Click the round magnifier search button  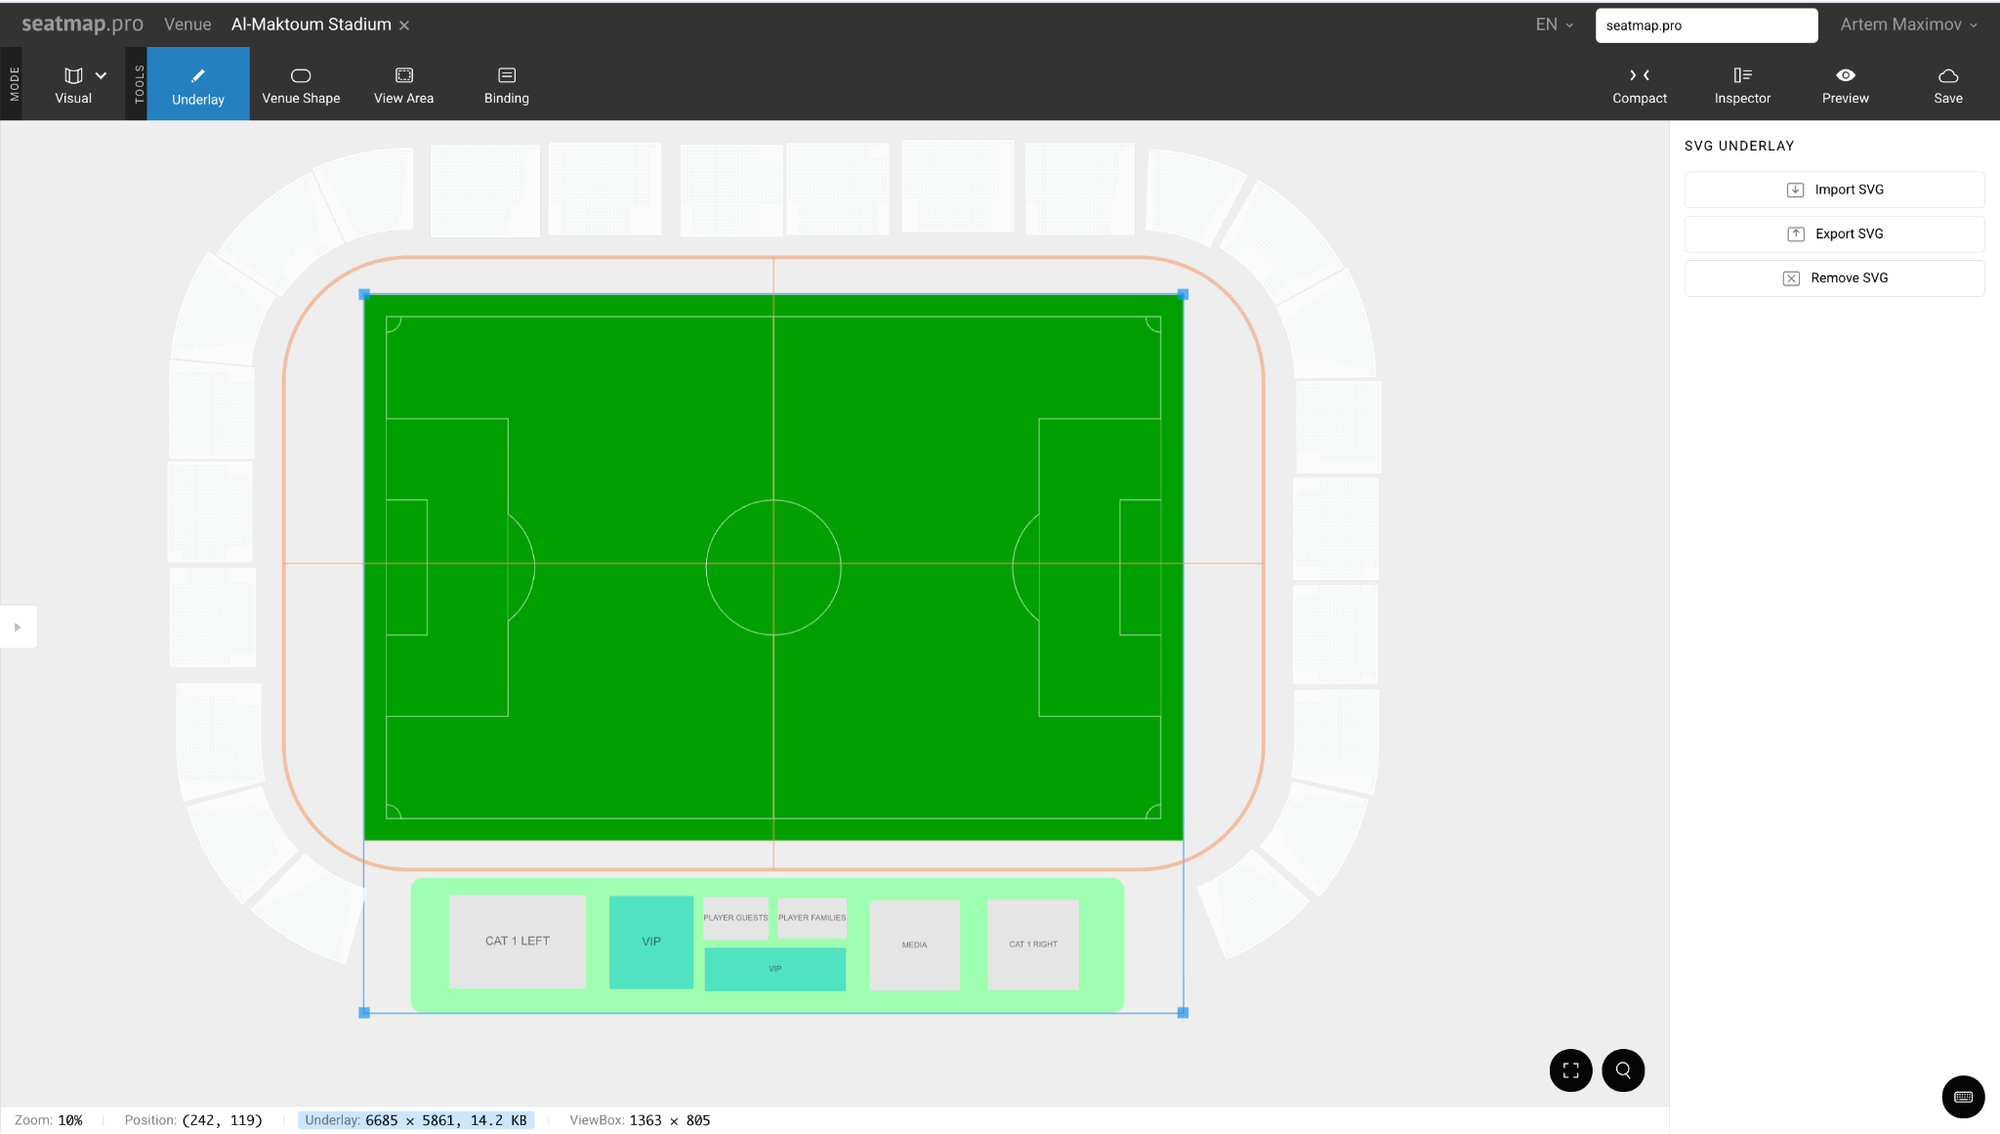click(x=1622, y=1070)
